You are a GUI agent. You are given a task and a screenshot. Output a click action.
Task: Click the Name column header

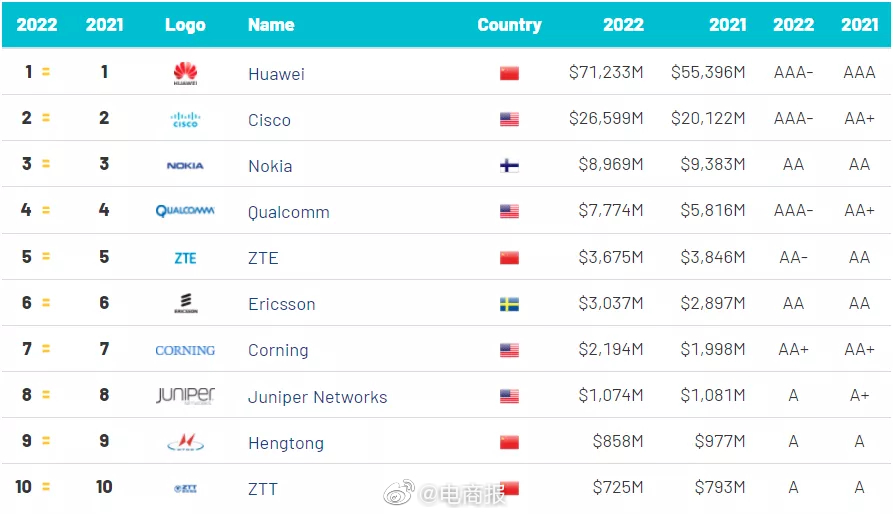click(271, 25)
